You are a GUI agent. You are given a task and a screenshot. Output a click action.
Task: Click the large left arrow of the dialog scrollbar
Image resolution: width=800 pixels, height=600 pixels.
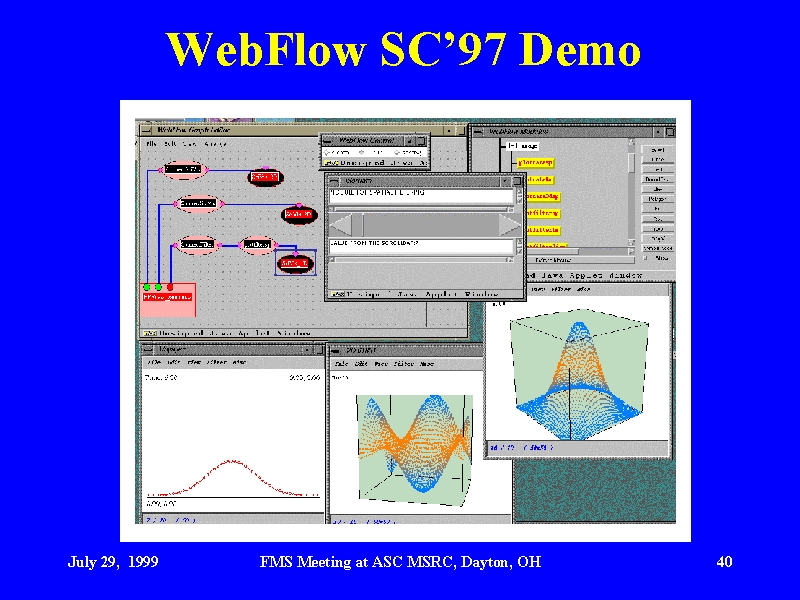pyautogui.click(x=340, y=225)
